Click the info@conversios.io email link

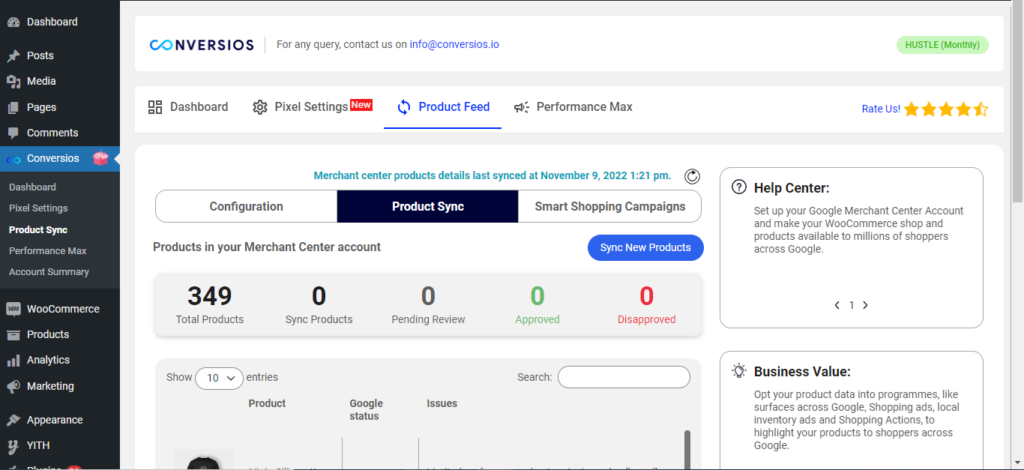(x=455, y=45)
